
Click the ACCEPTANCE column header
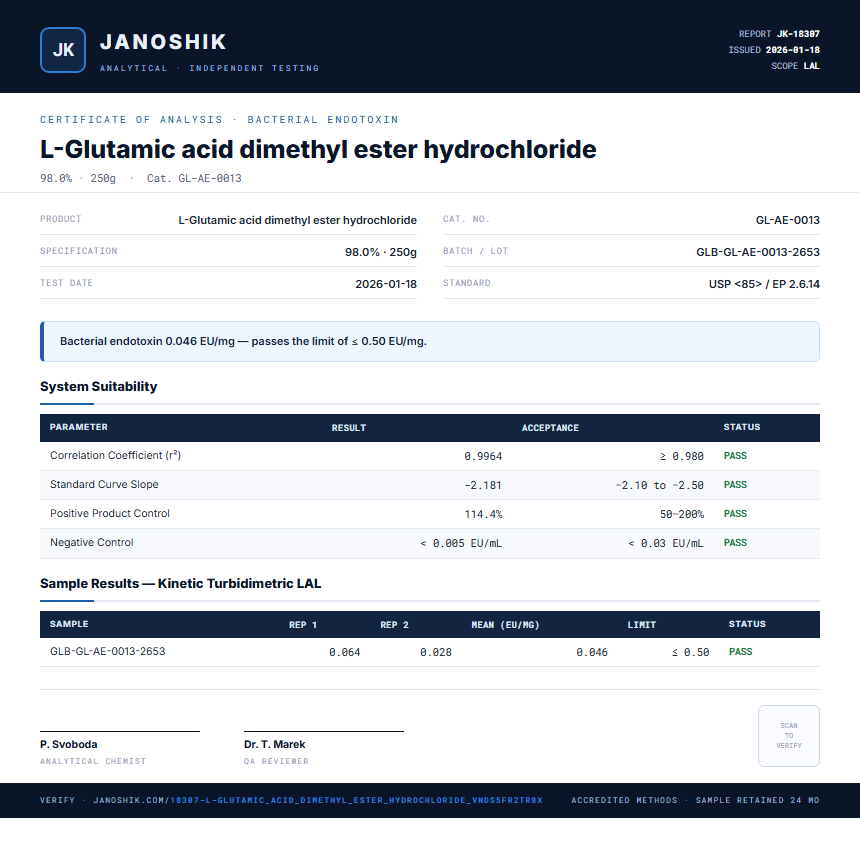[550, 428]
